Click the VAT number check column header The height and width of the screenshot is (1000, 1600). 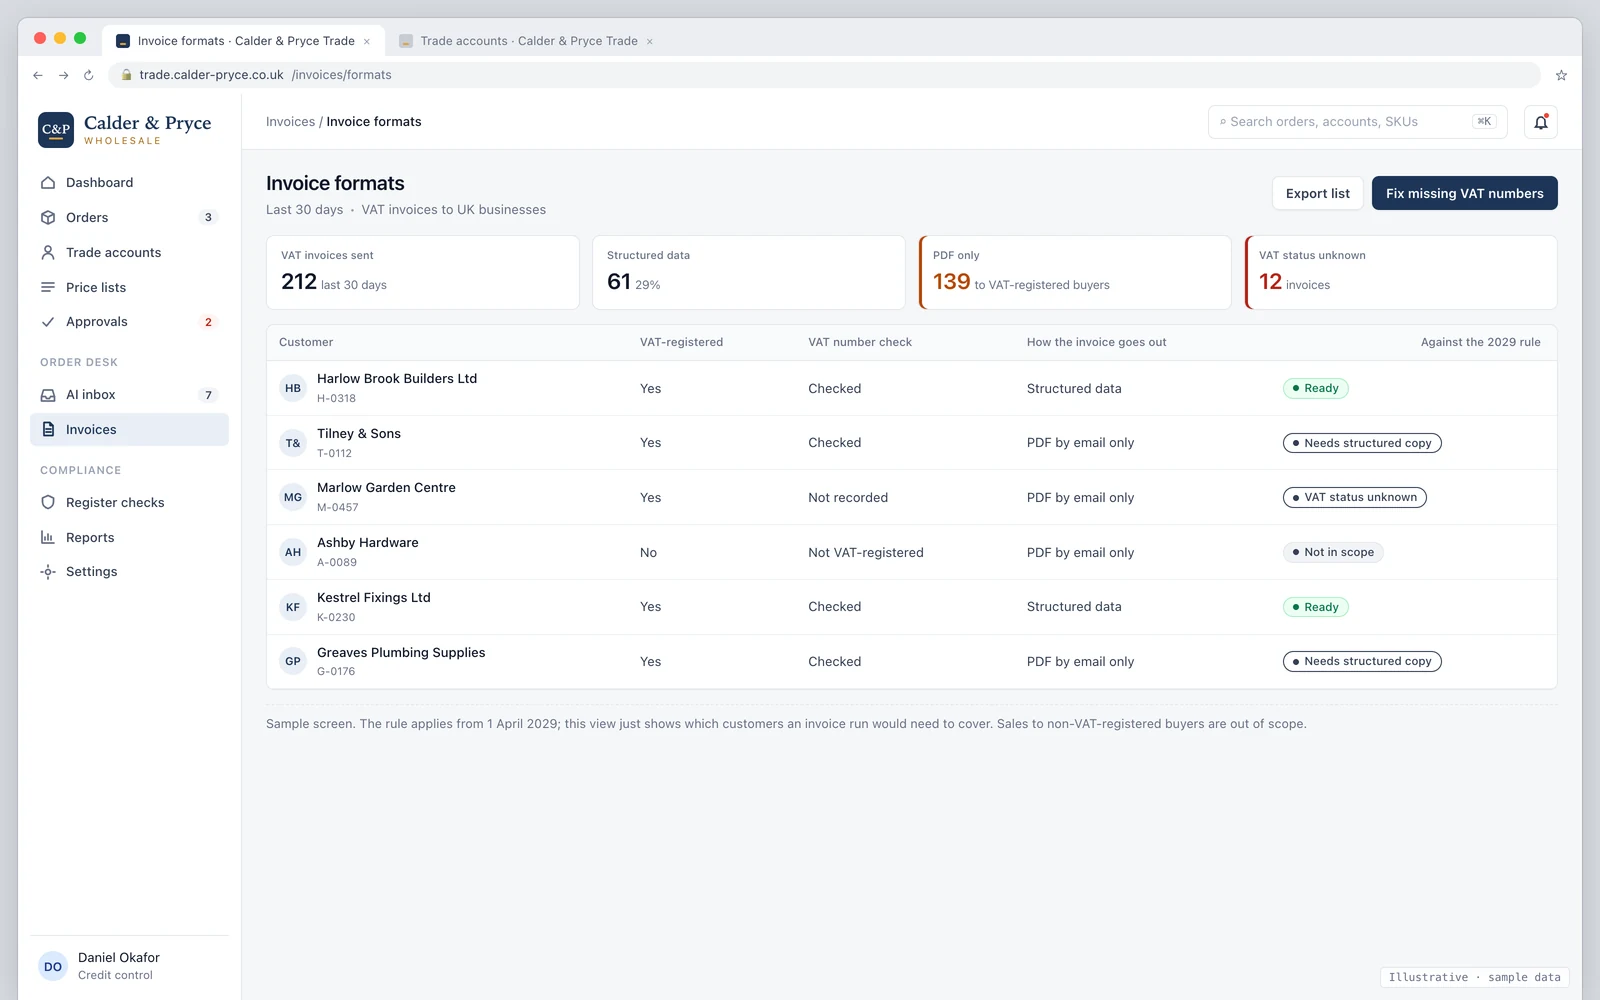coord(860,342)
